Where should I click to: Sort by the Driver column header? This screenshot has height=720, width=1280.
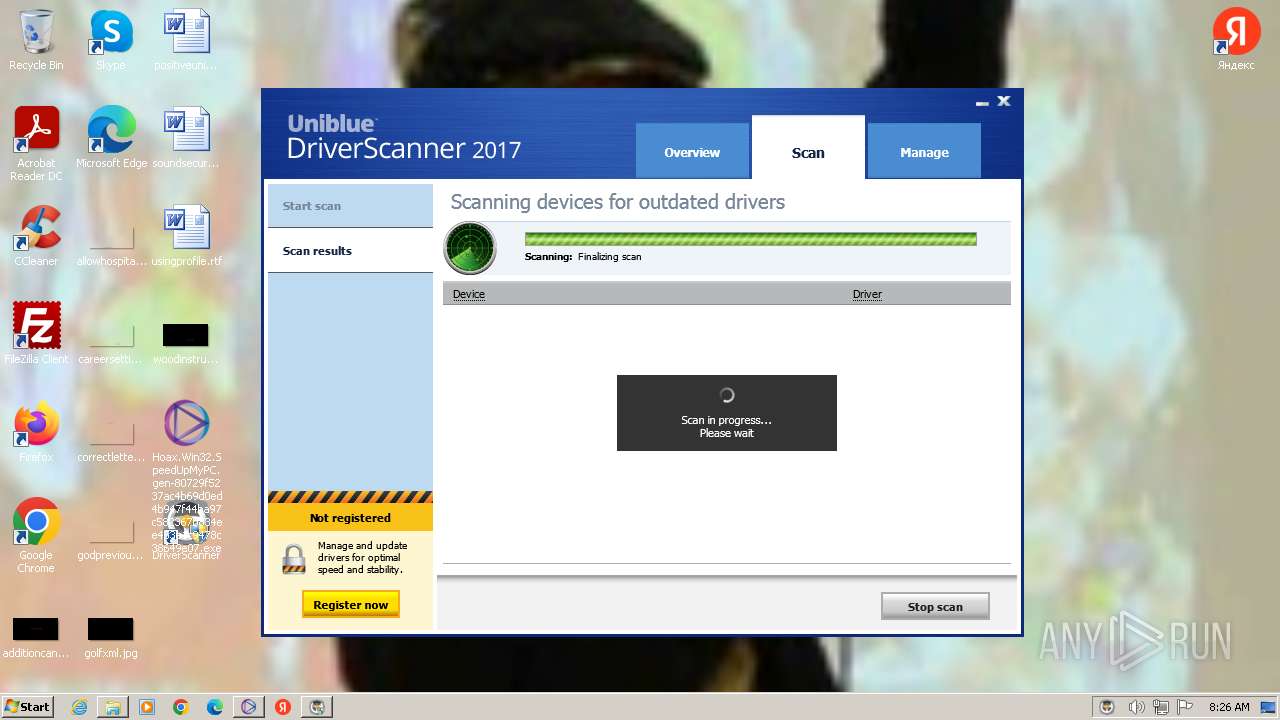tap(867, 294)
